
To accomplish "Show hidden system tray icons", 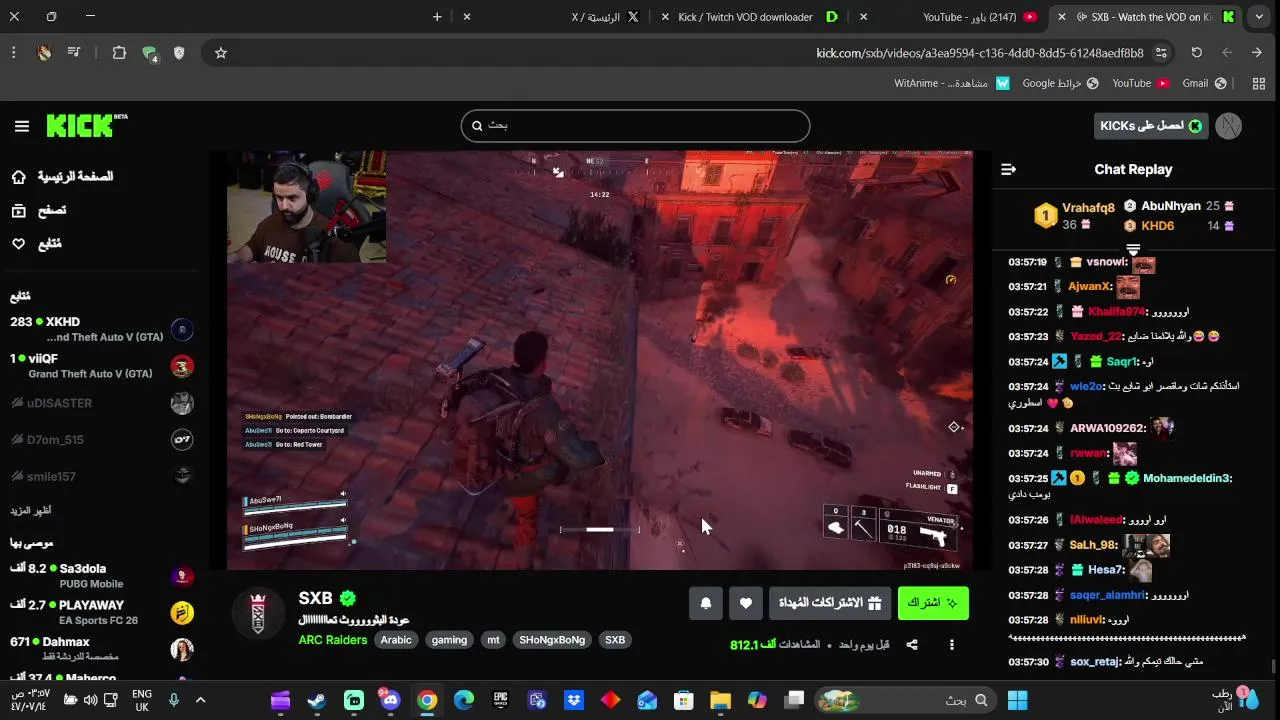I will (200, 700).
